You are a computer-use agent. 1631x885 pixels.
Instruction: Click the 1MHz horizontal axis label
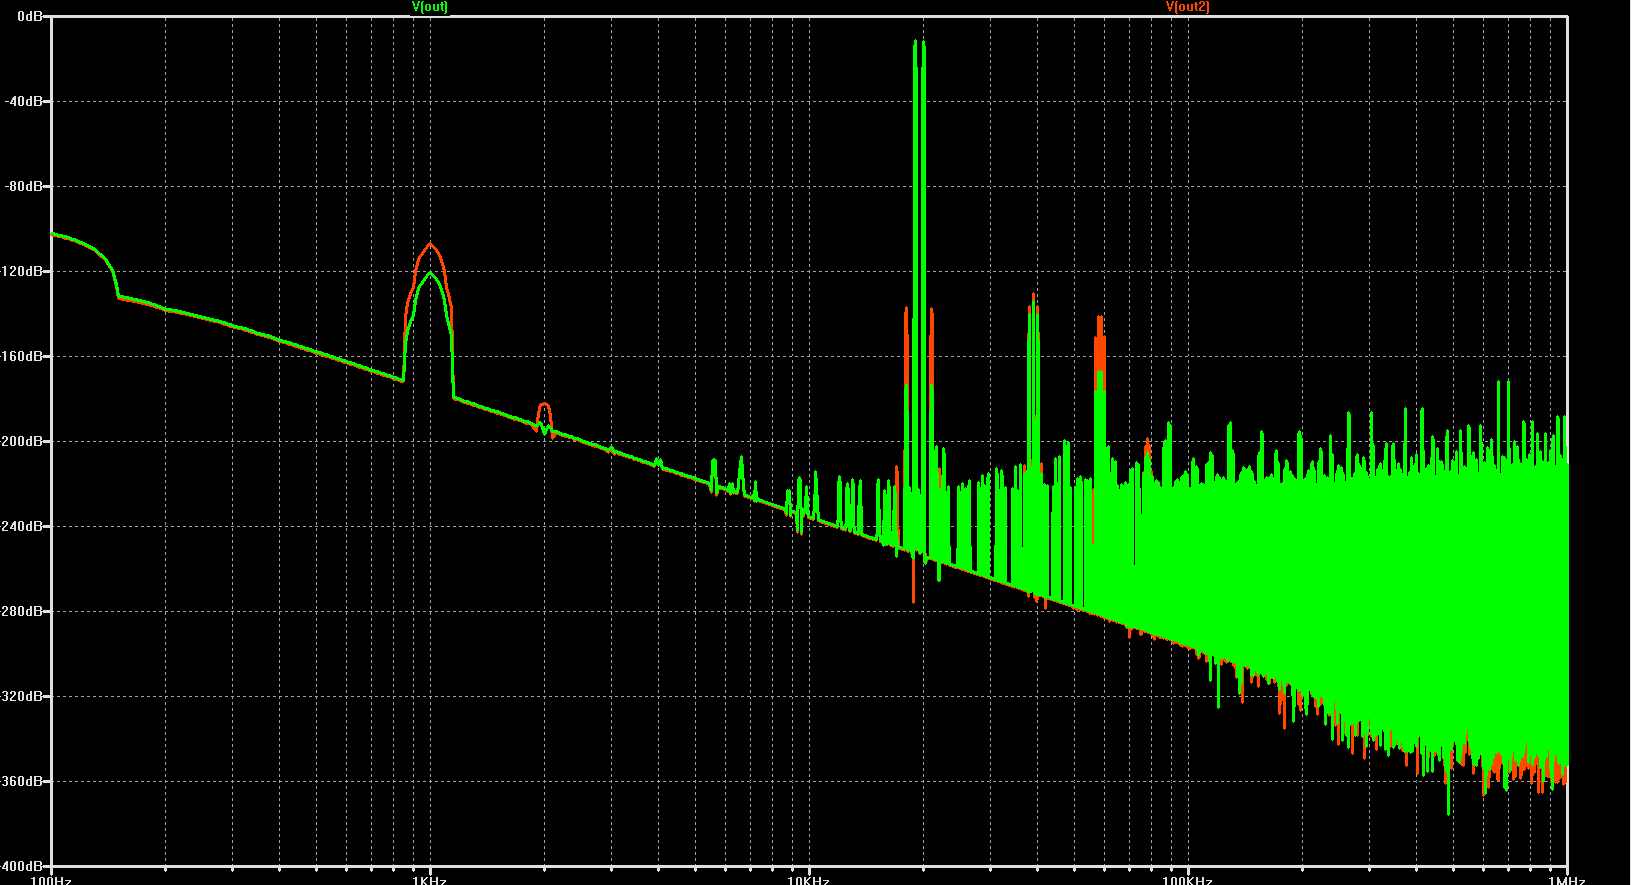point(1568,880)
